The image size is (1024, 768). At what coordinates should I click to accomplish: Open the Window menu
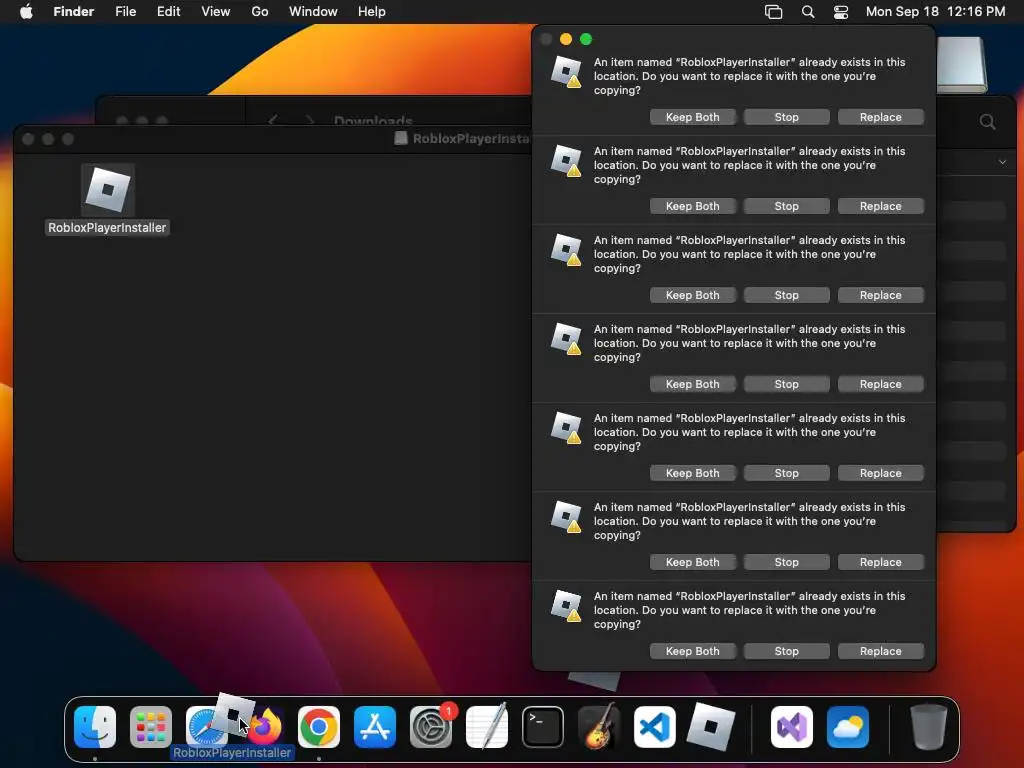pos(313,12)
